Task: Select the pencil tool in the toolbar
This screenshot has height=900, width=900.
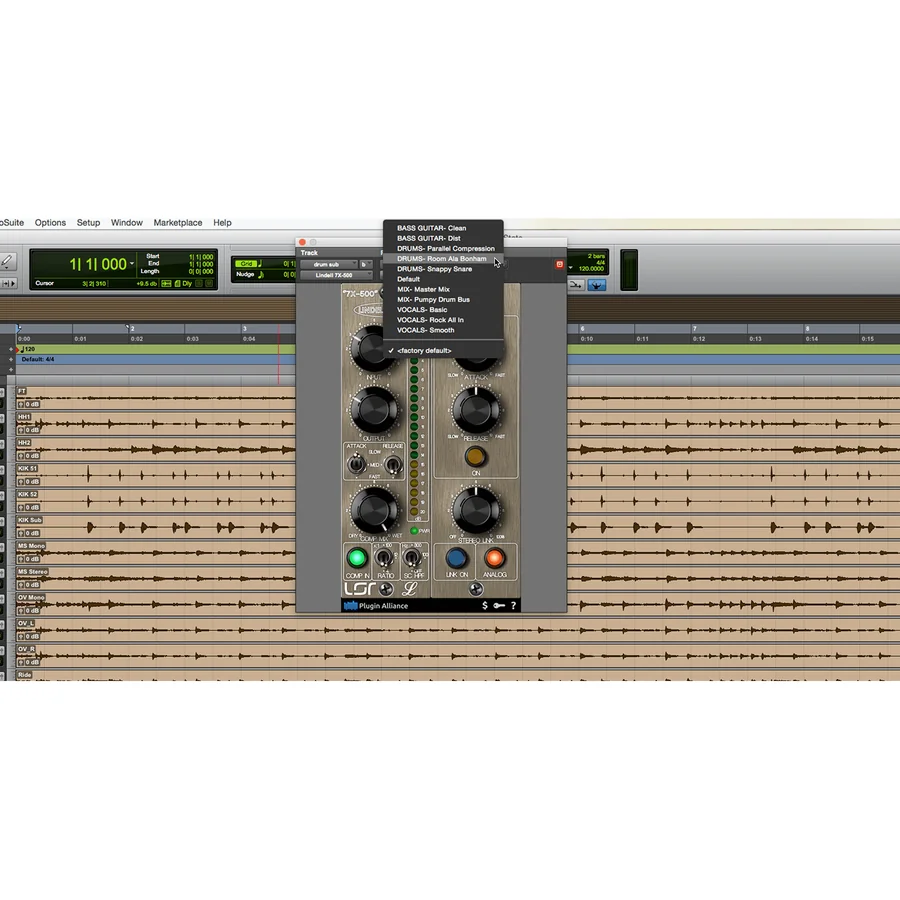Action: coord(7,261)
